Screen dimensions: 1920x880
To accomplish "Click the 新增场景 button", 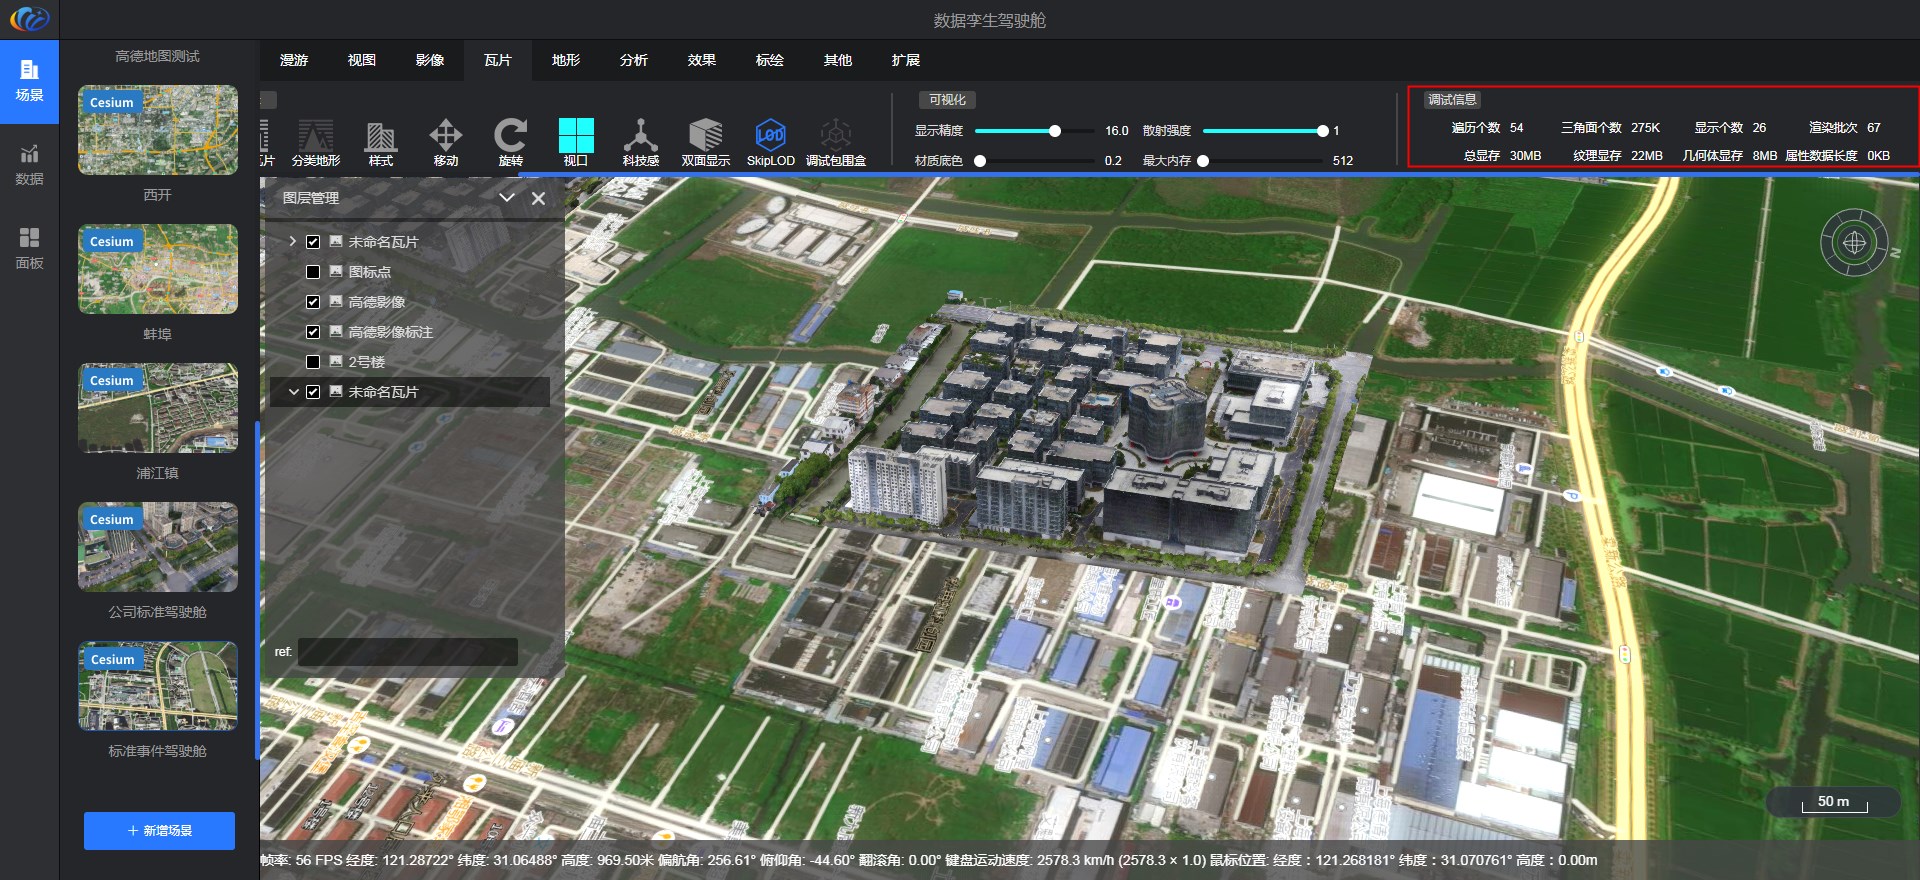I will tap(159, 831).
